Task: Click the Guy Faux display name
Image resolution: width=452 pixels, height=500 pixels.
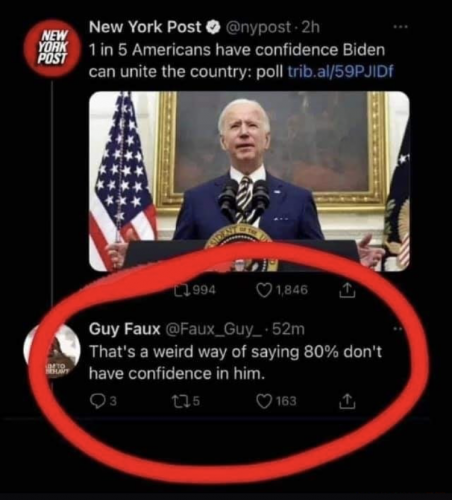Action: tap(124, 329)
